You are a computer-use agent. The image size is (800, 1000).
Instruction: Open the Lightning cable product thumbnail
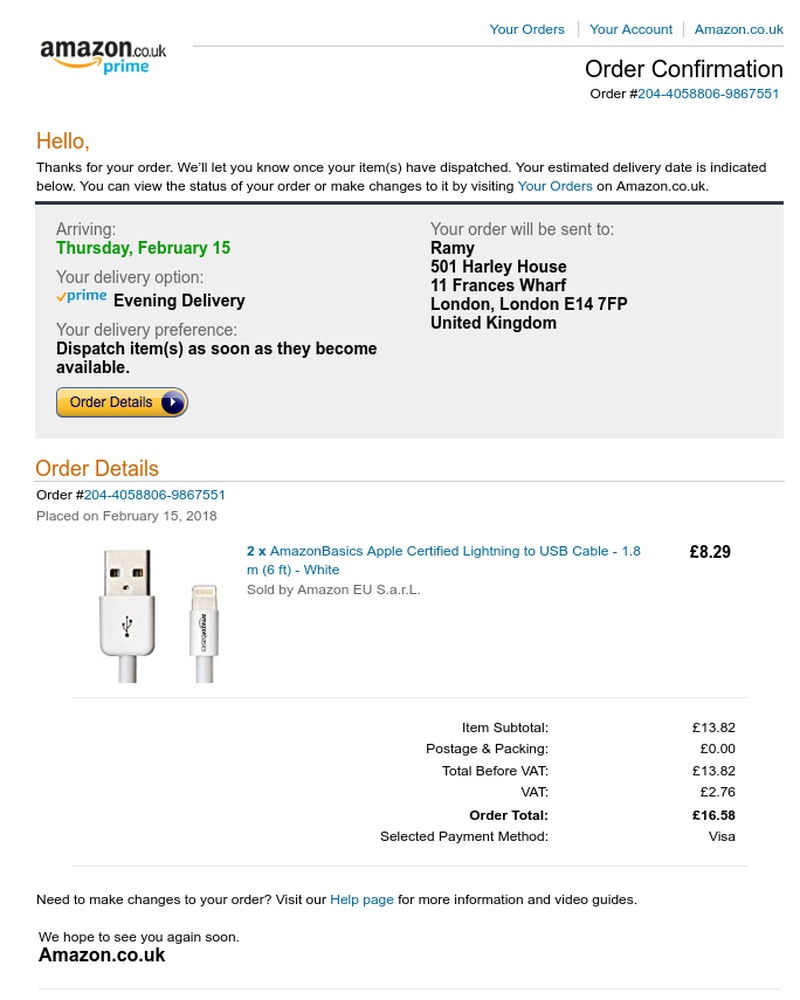click(155, 613)
